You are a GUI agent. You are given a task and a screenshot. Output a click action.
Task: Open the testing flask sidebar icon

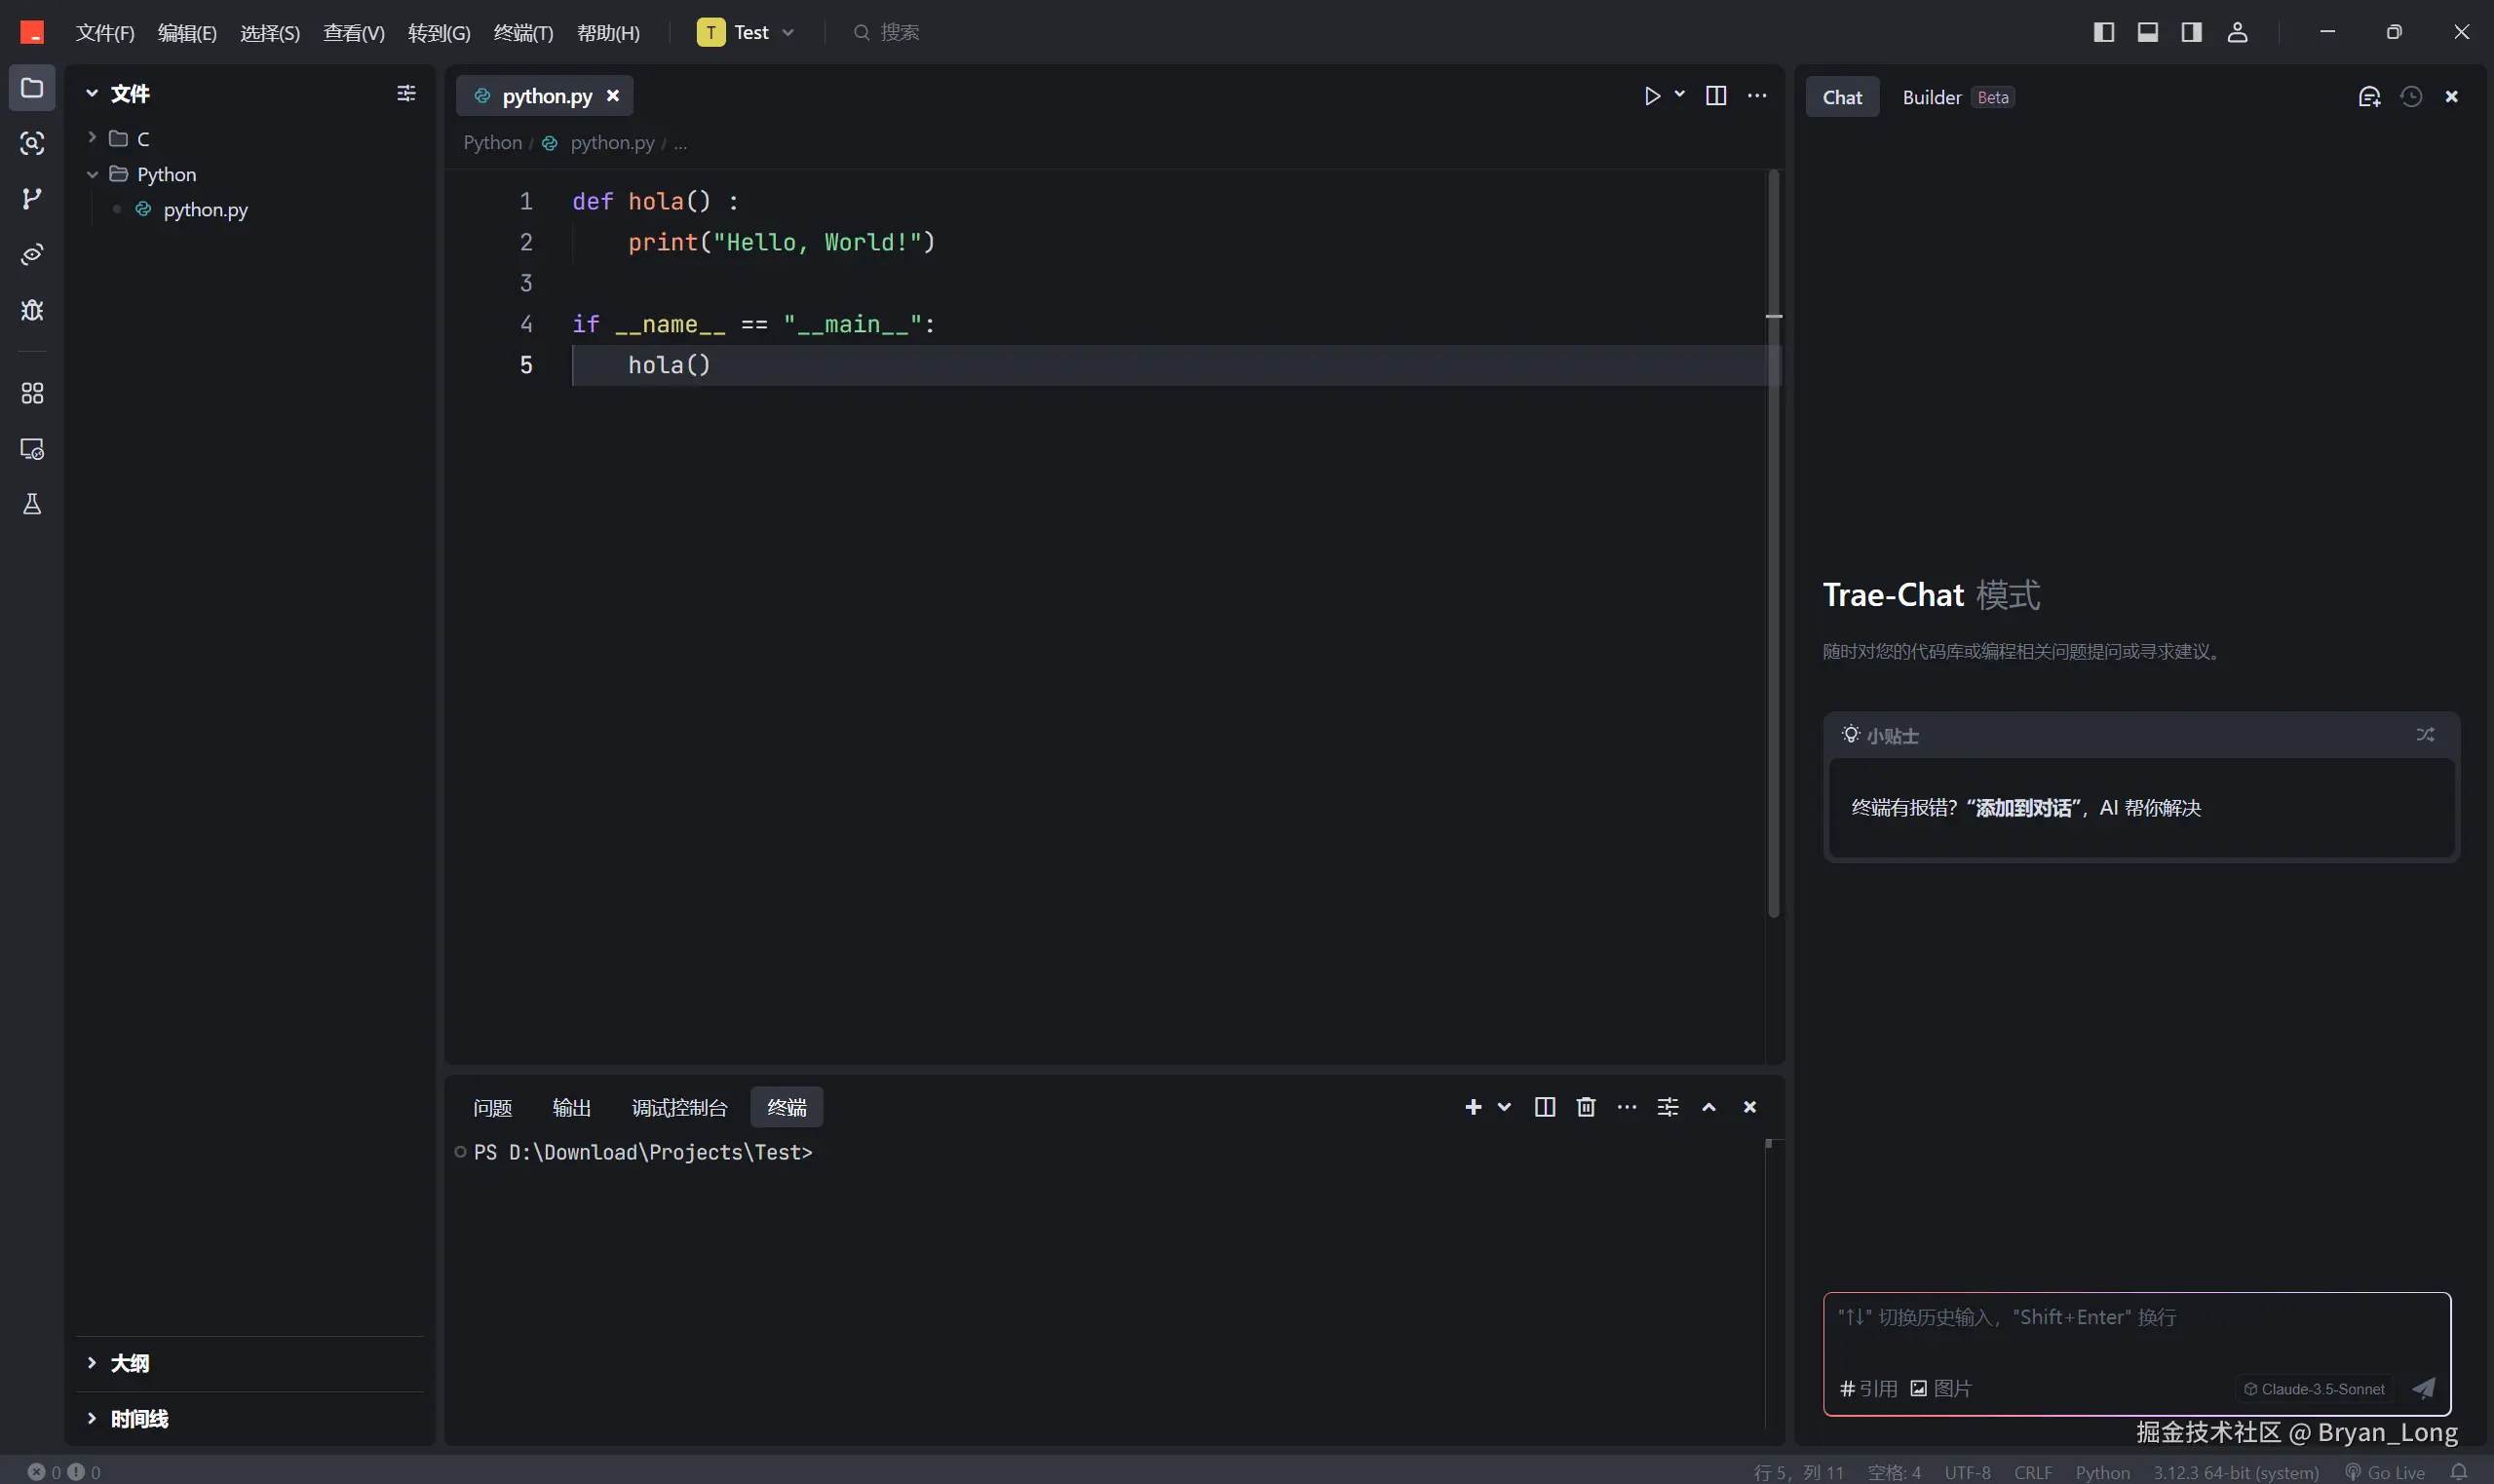[x=32, y=504]
